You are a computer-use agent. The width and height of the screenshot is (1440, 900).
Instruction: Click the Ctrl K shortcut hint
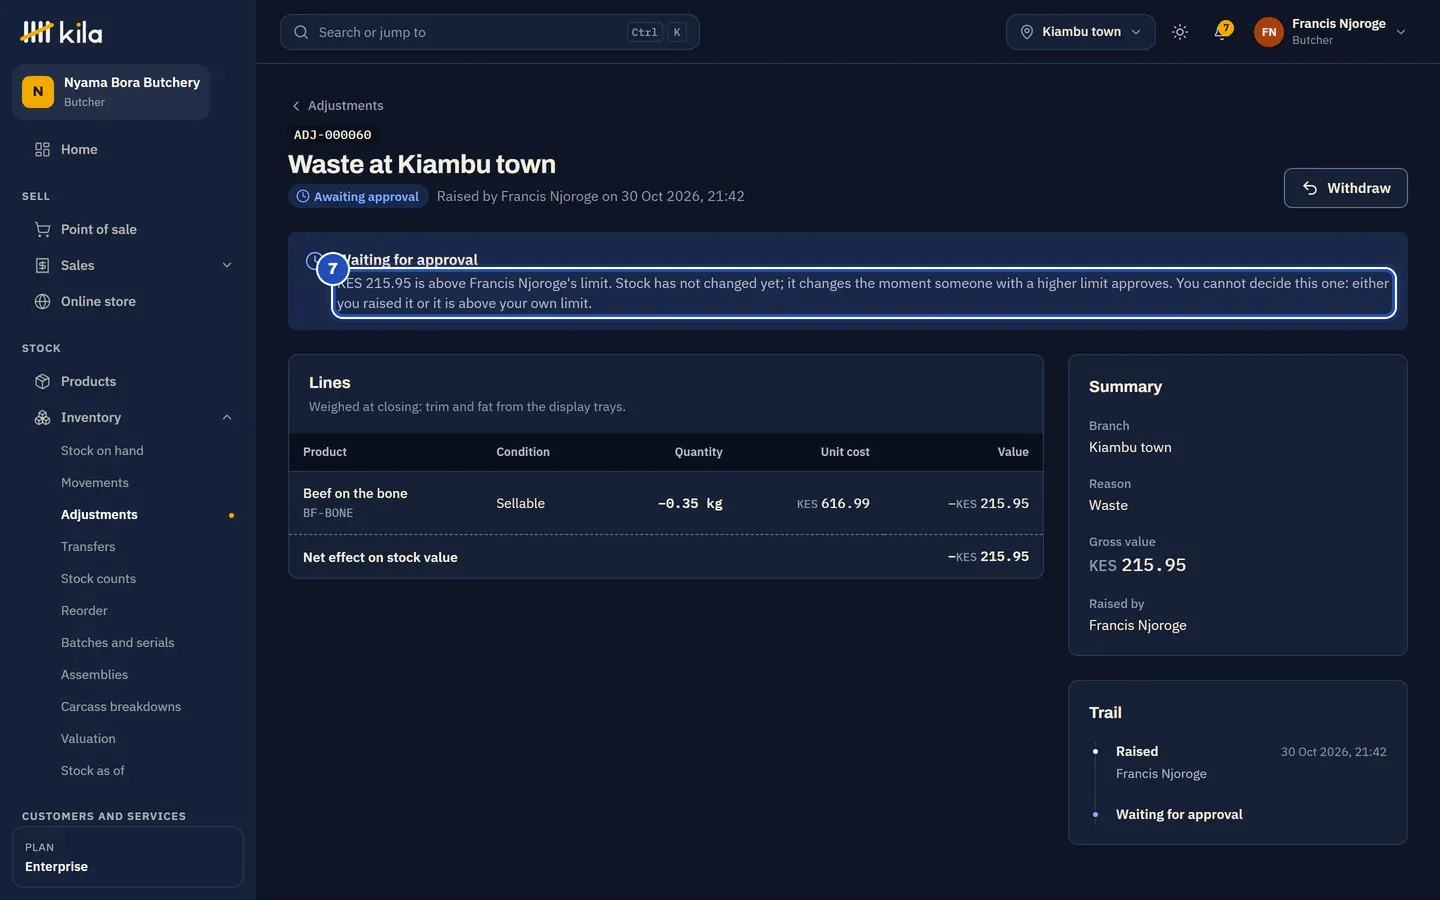[x=657, y=32]
